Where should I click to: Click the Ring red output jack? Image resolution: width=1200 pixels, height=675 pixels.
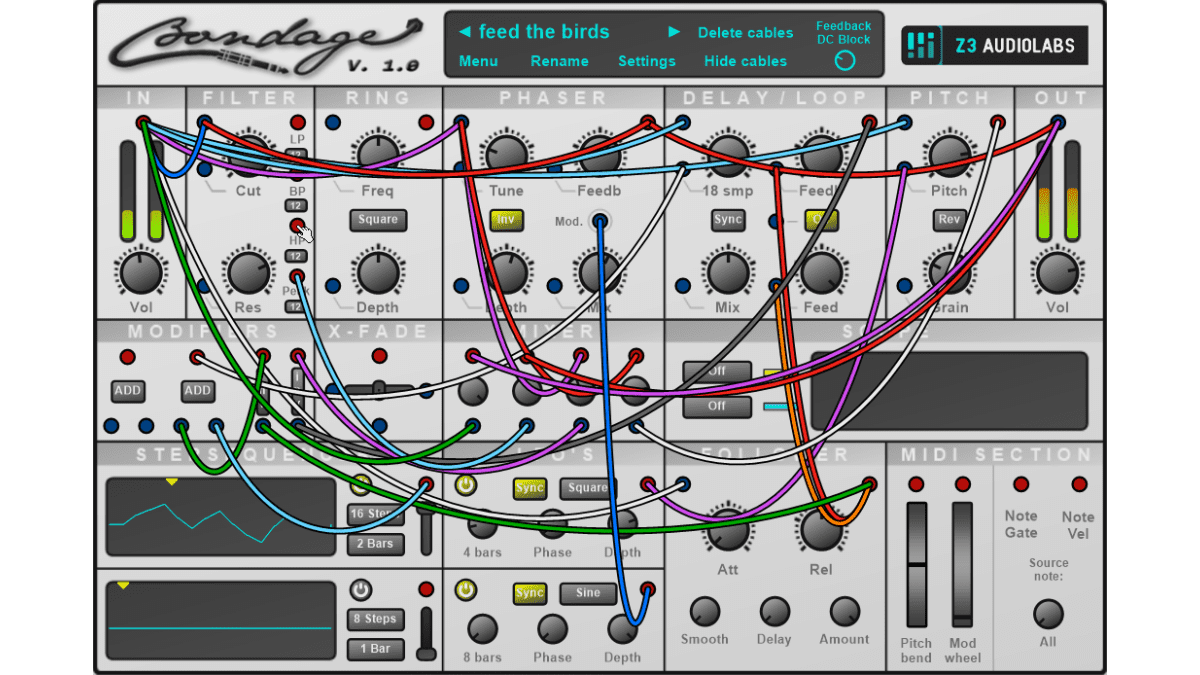pyautogui.click(x=426, y=123)
